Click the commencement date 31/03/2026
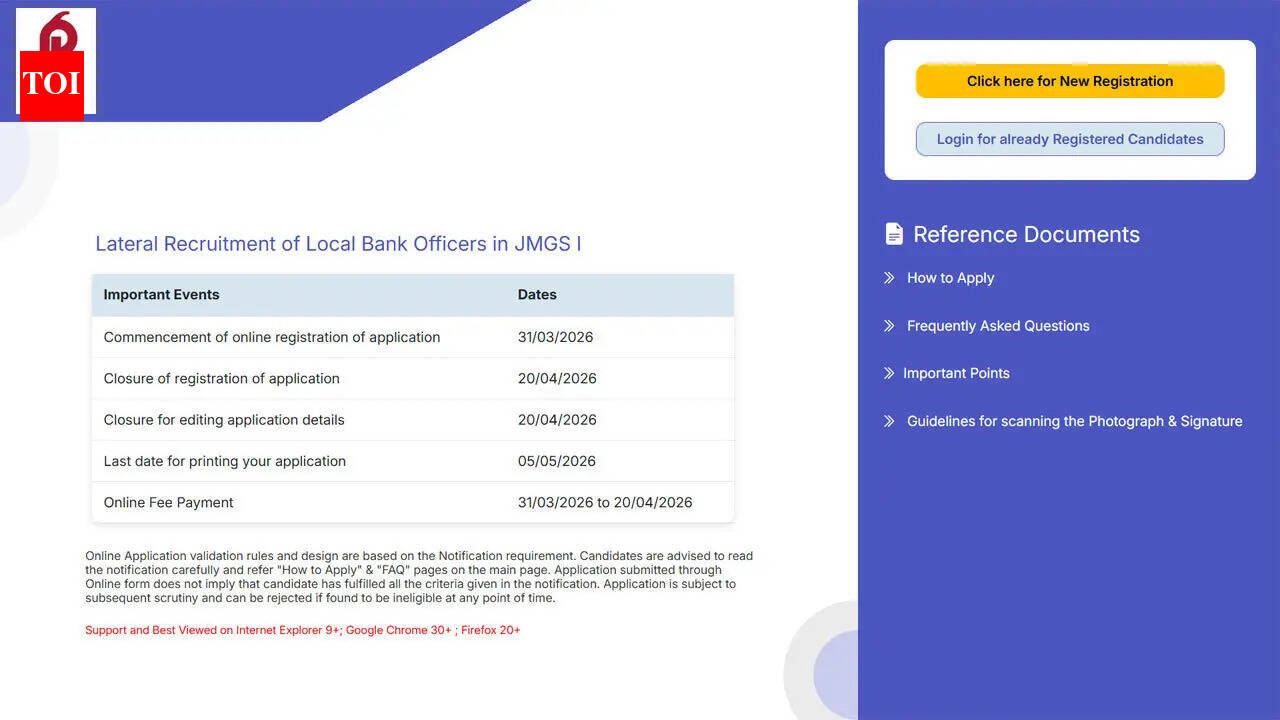The image size is (1280, 720). (555, 337)
